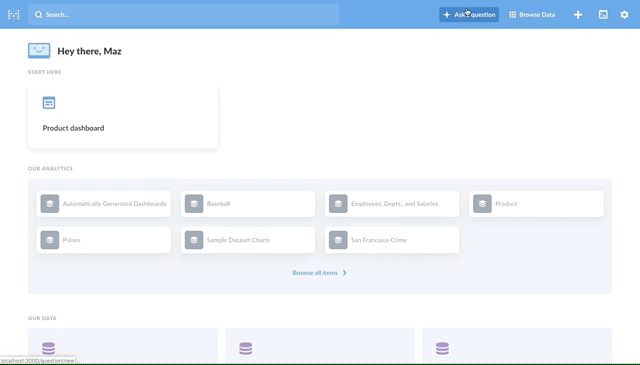The width and height of the screenshot is (640, 365).
Task: Click the OUR DATA heading
Action: [x=42, y=318]
